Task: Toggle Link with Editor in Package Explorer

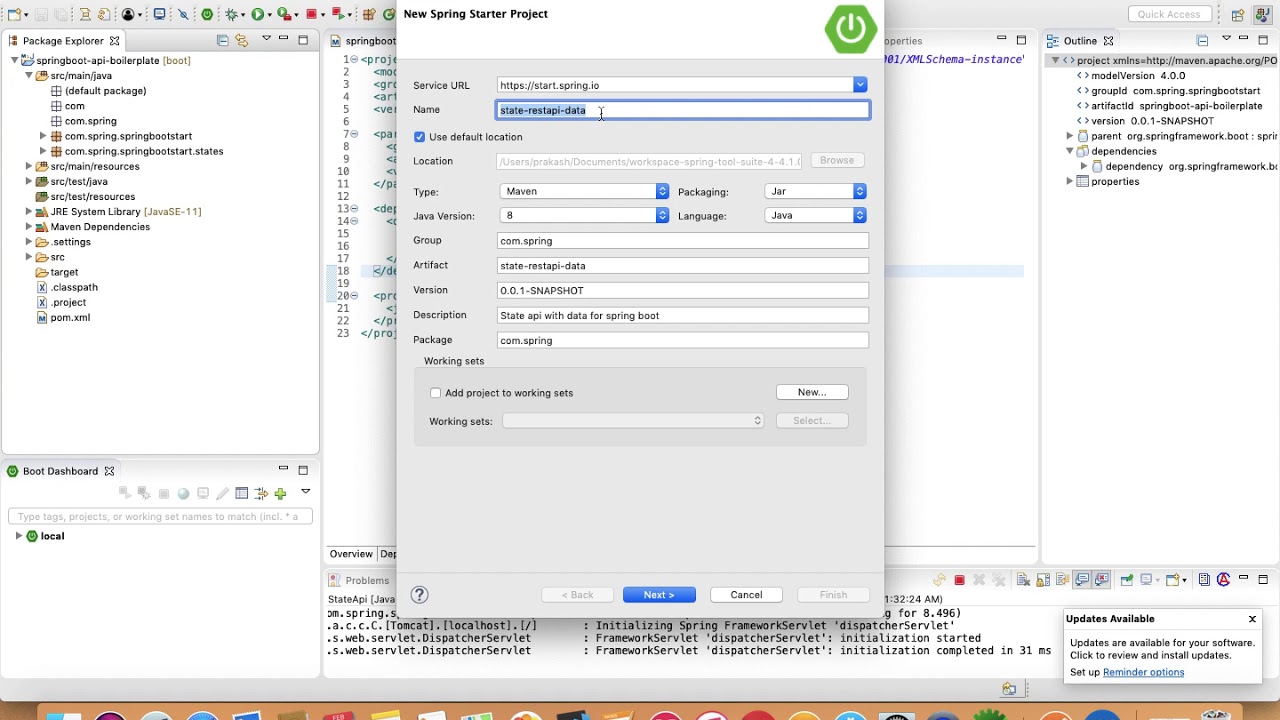Action: [241, 40]
